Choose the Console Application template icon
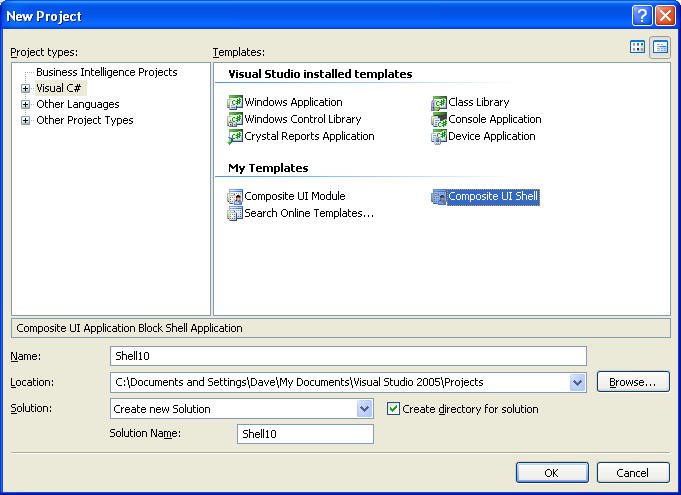The height and width of the screenshot is (495, 681). click(x=439, y=119)
